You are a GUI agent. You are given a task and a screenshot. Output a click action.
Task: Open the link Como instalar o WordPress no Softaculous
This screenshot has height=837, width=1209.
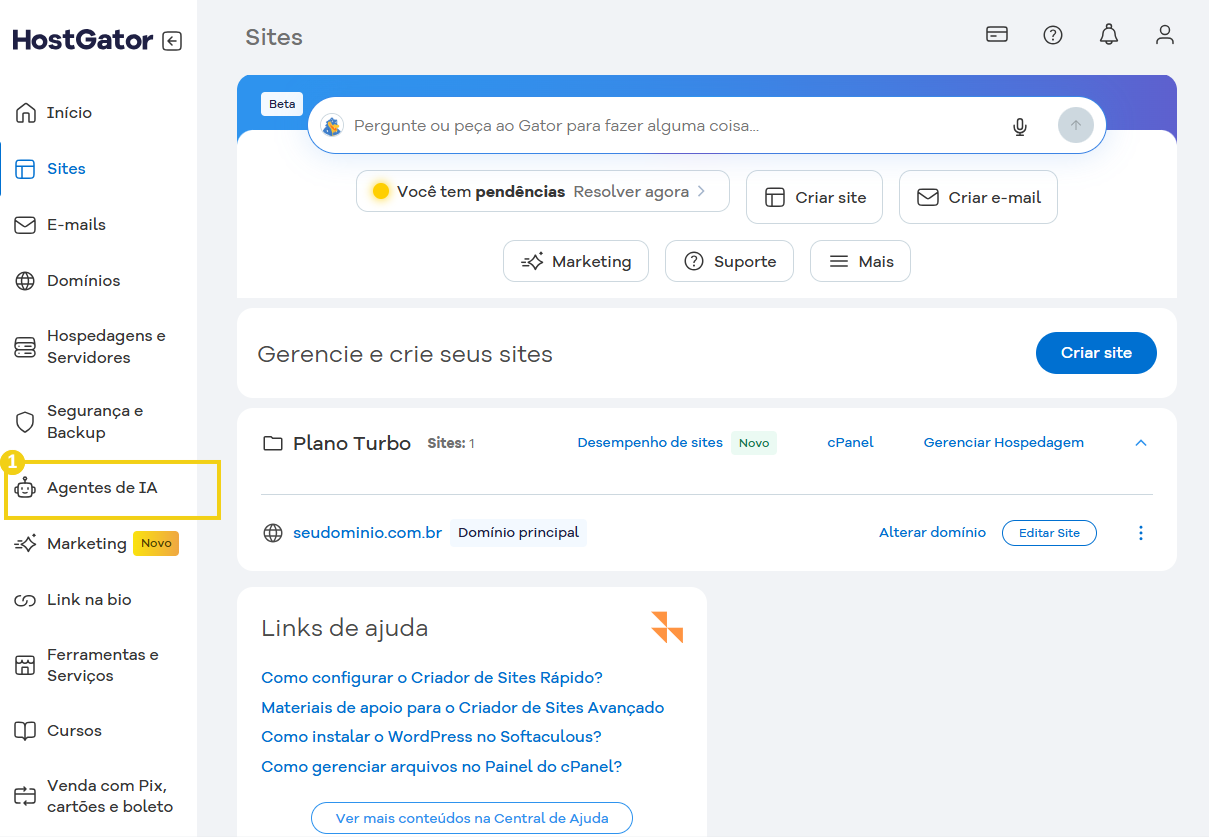[x=429, y=736]
